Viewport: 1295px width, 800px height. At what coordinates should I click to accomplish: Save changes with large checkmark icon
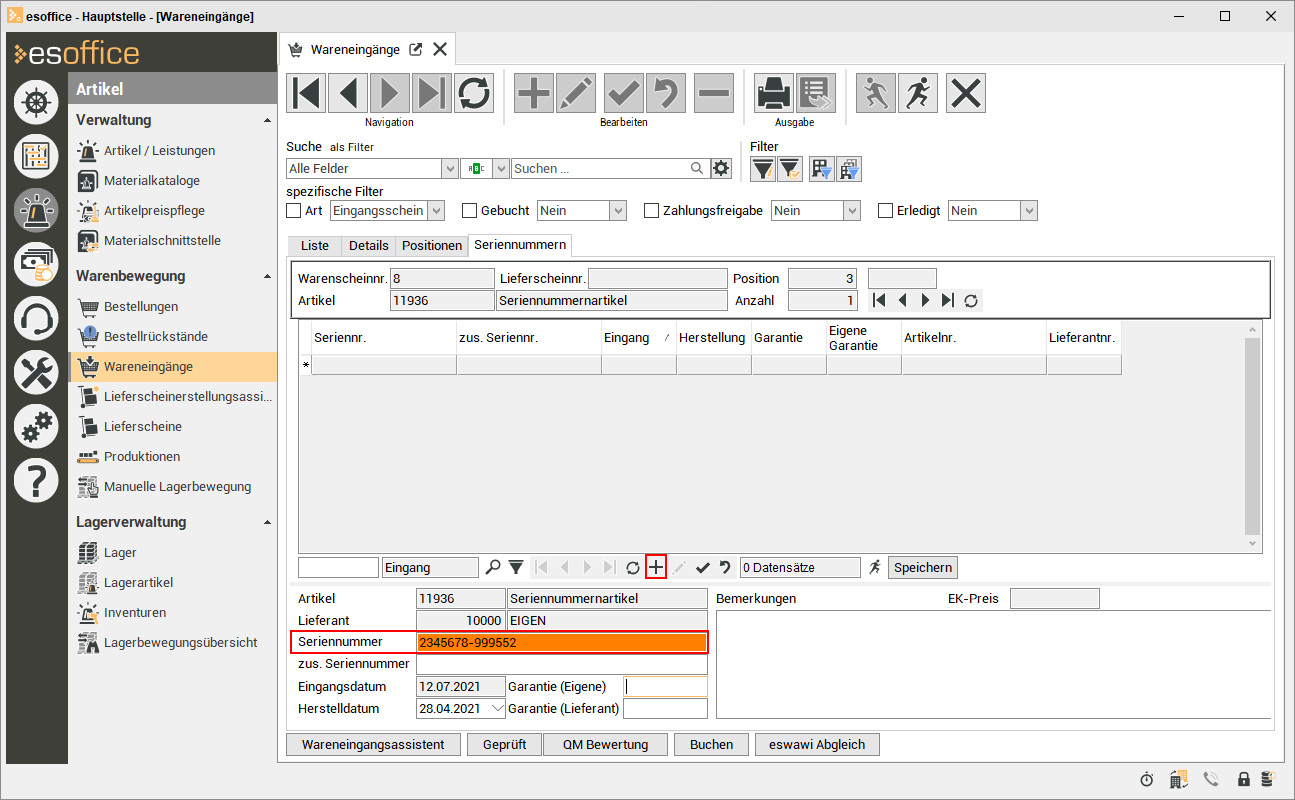624,93
